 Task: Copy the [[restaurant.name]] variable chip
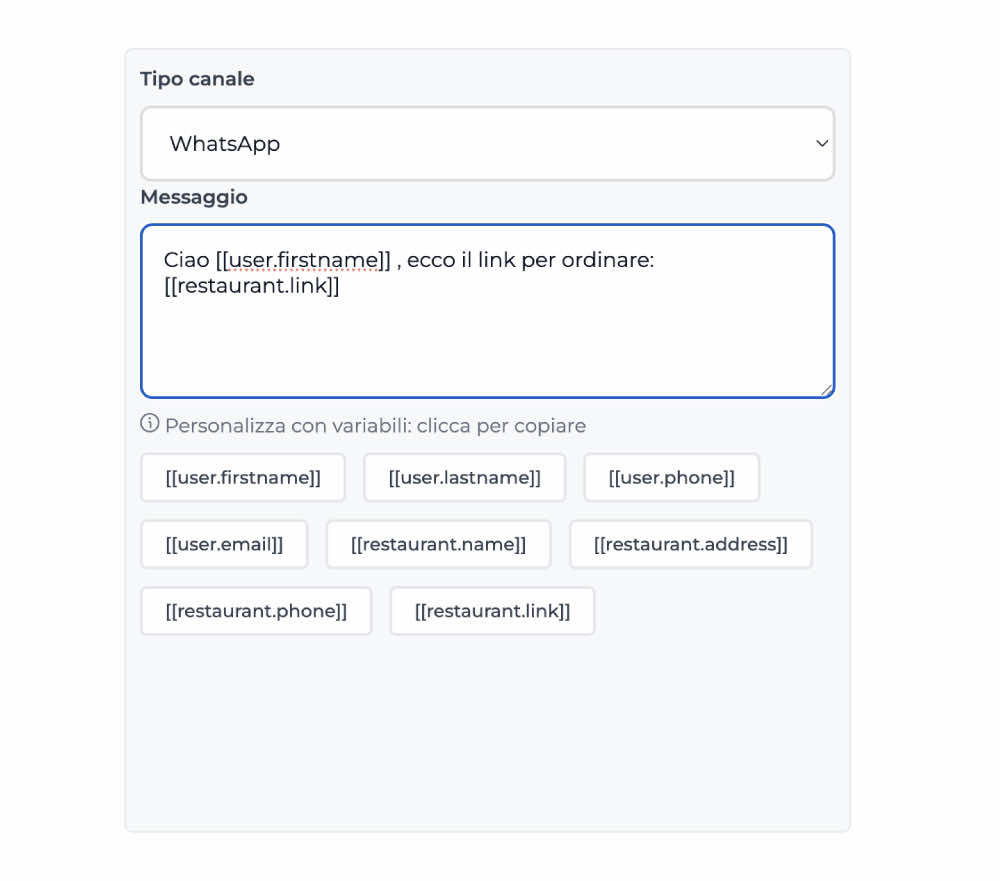coord(438,544)
